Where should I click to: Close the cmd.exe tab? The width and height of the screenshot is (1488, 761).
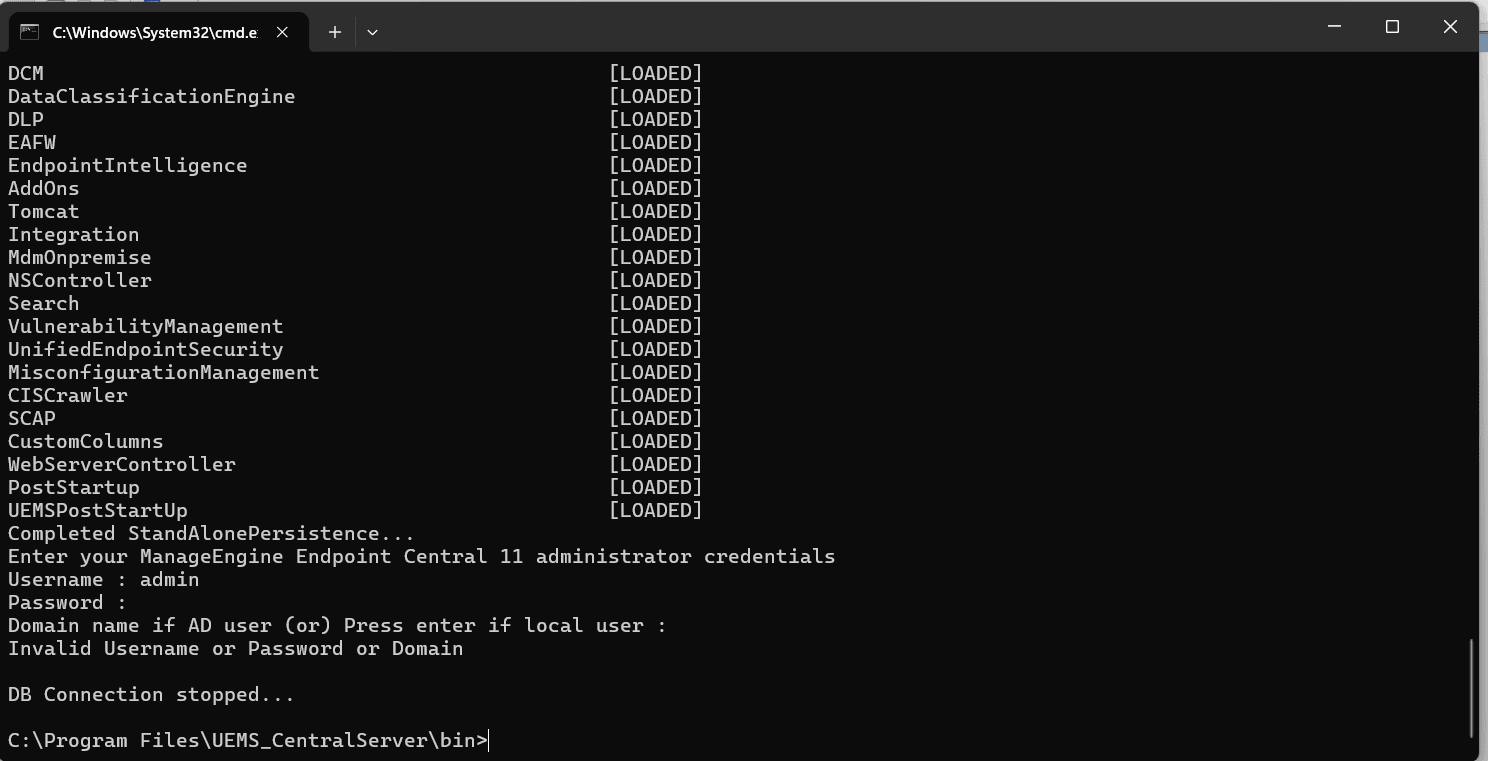click(282, 32)
